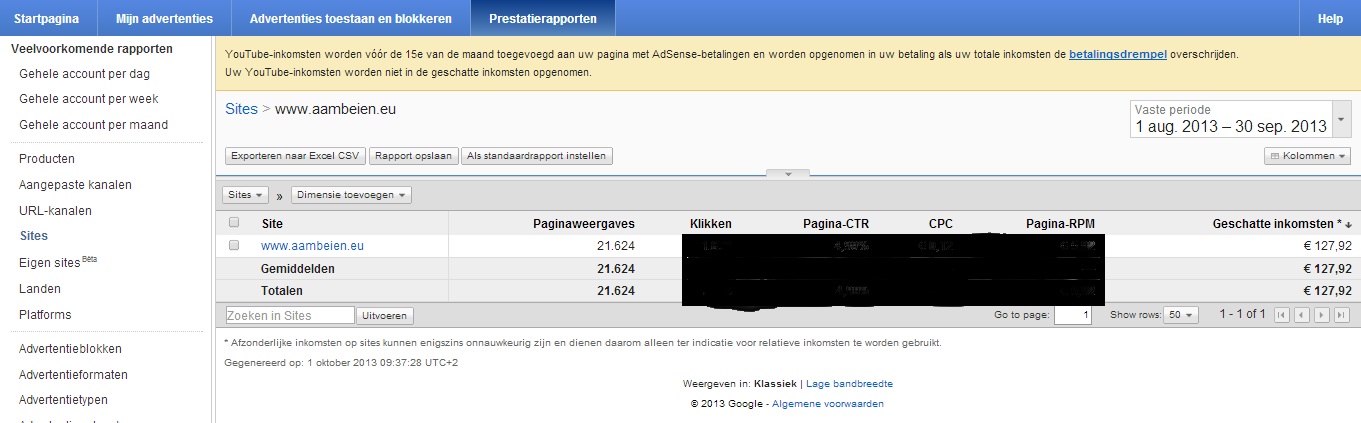Select Eigen sites Bèta in sidebar
The image size is (1361, 423).
click(x=58, y=262)
